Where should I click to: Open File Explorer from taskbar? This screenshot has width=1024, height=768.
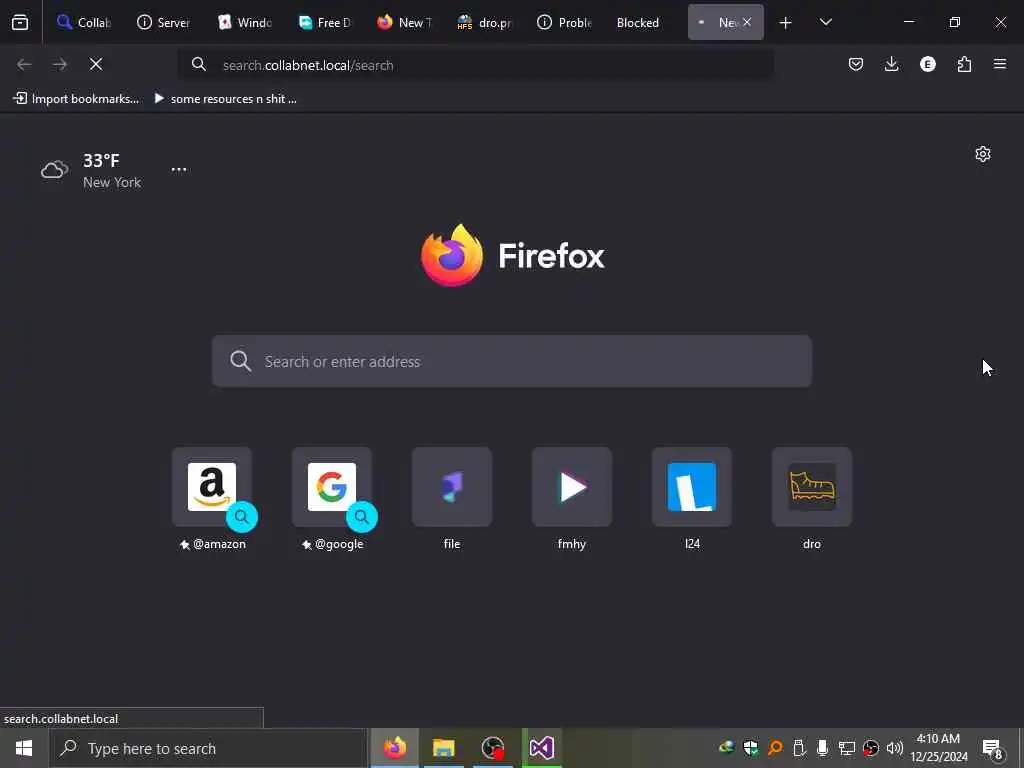[x=443, y=748]
